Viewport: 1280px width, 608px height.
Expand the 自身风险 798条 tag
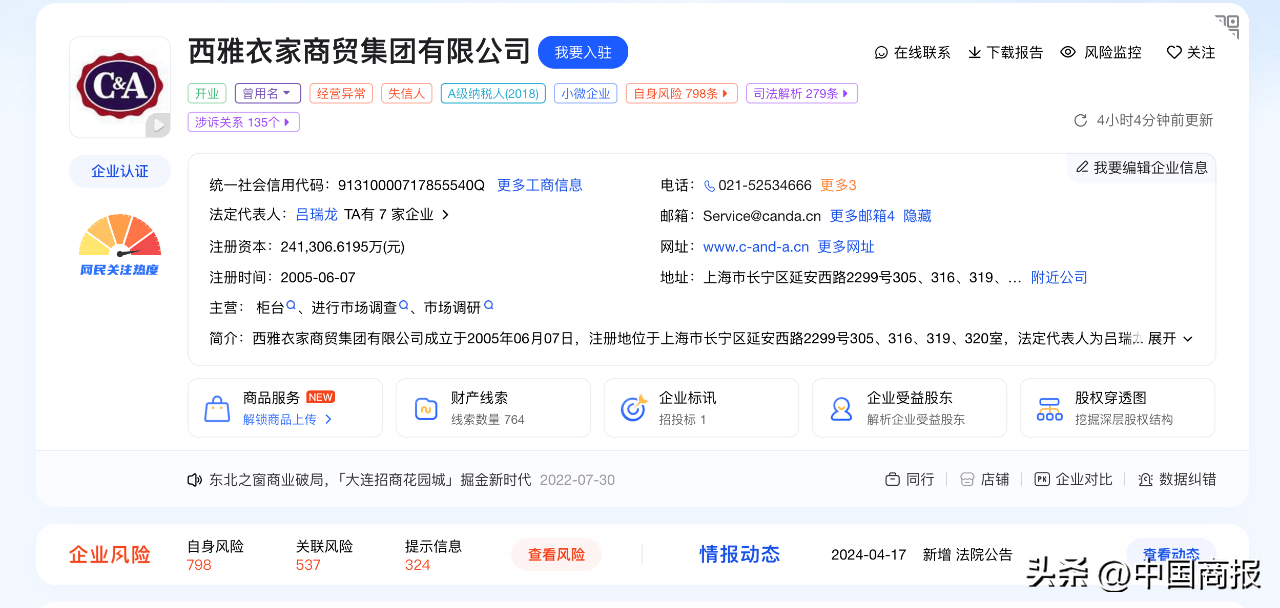click(683, 94)
